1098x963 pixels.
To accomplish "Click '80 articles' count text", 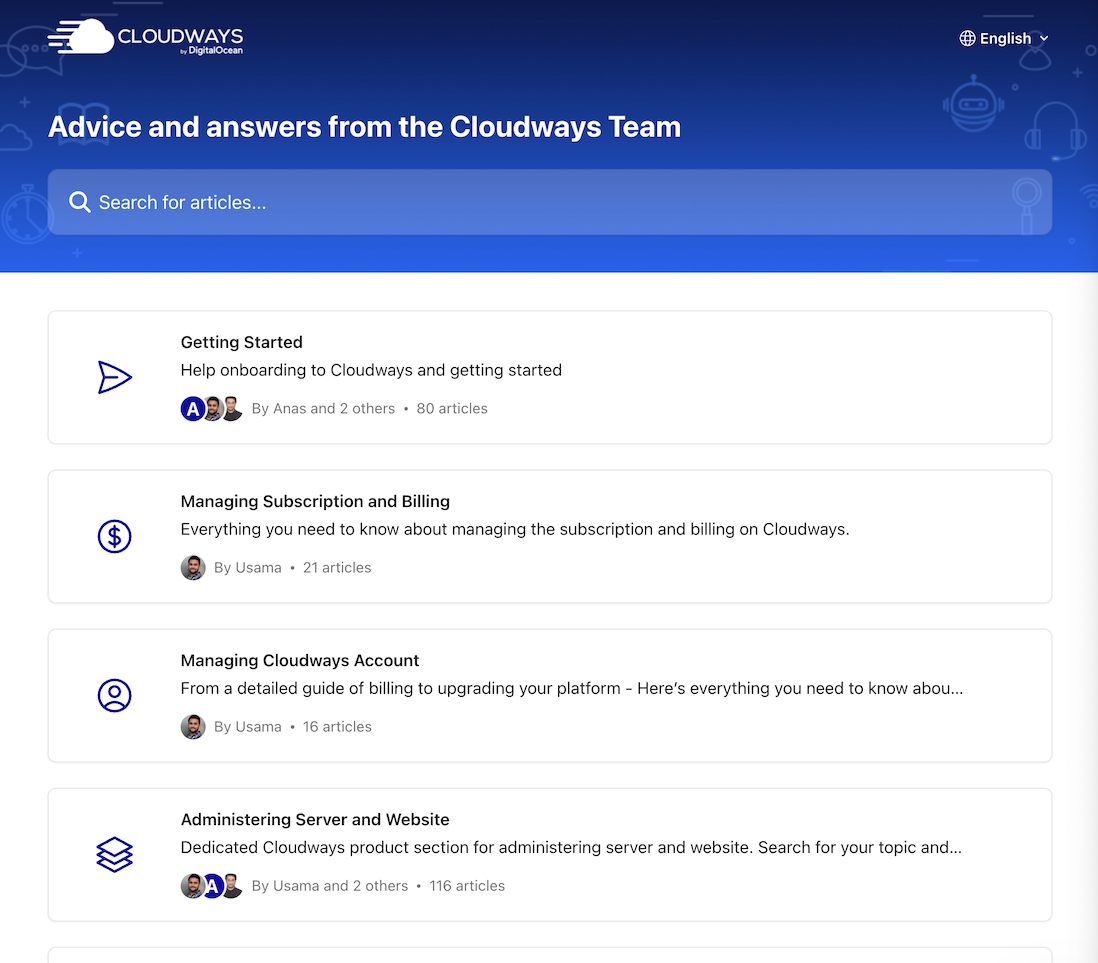I will coord(452,408).
